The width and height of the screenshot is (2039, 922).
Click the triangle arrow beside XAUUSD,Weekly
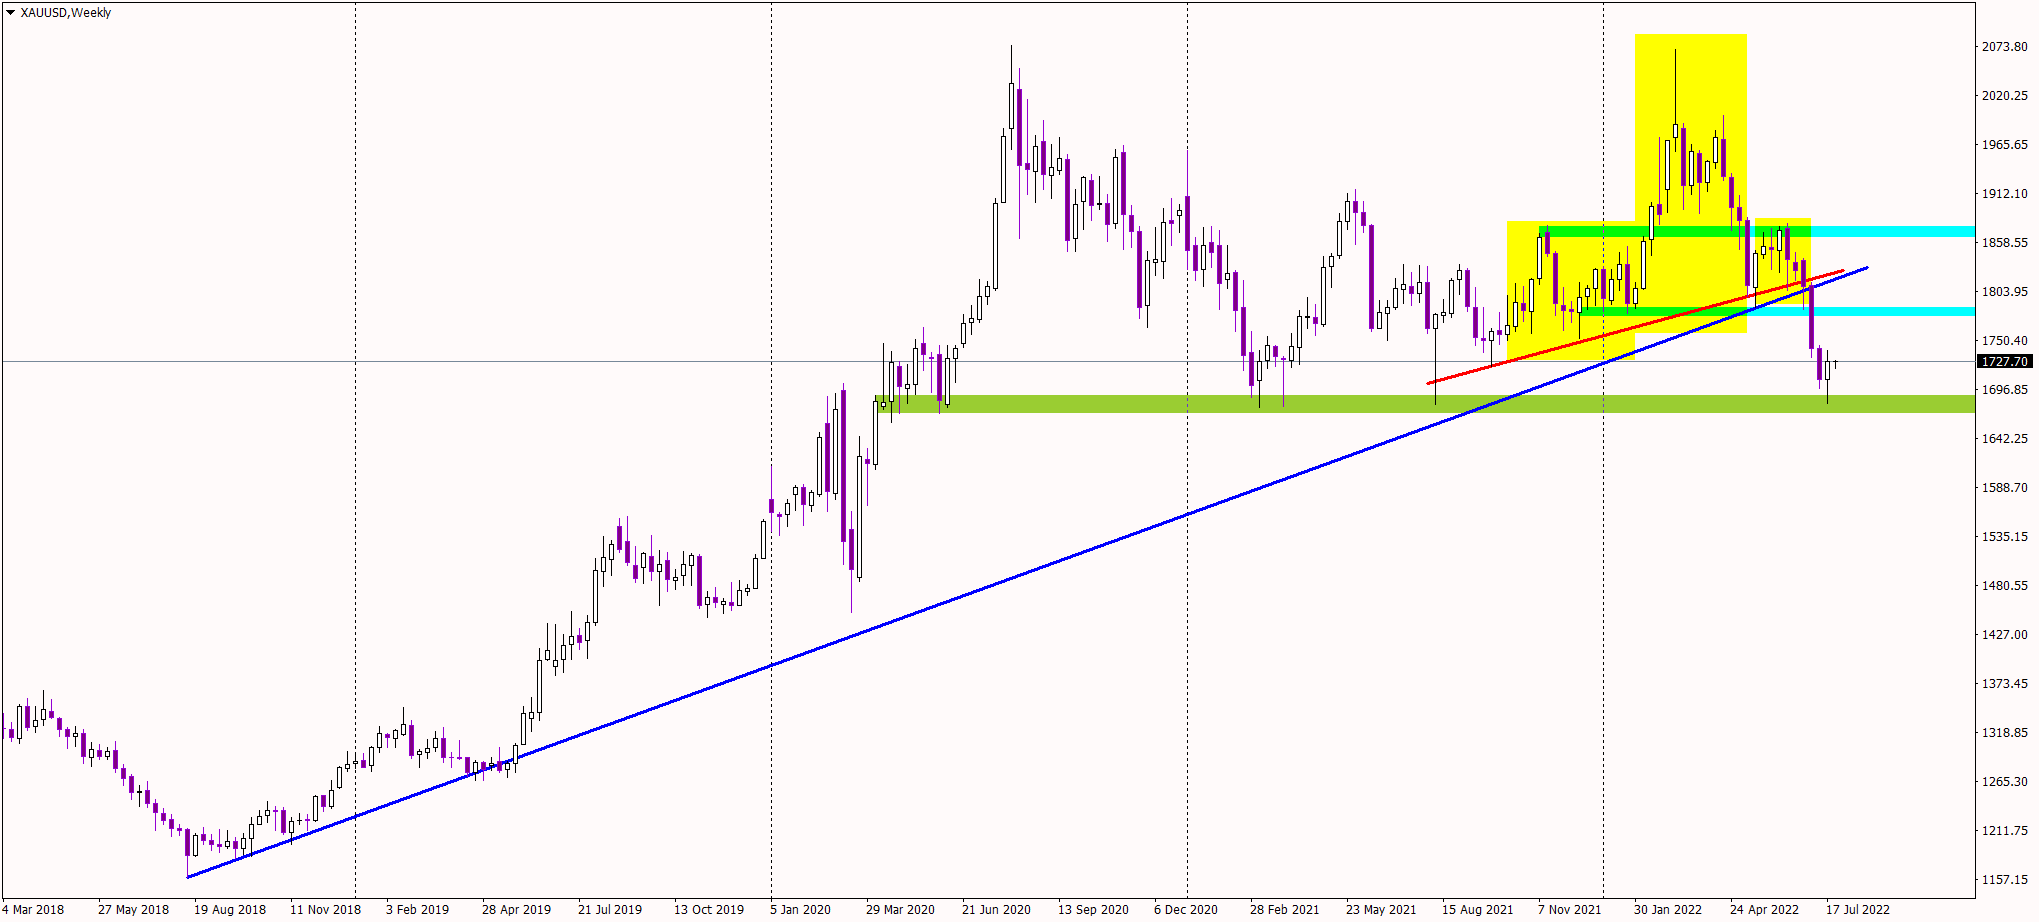pos(10,13)
